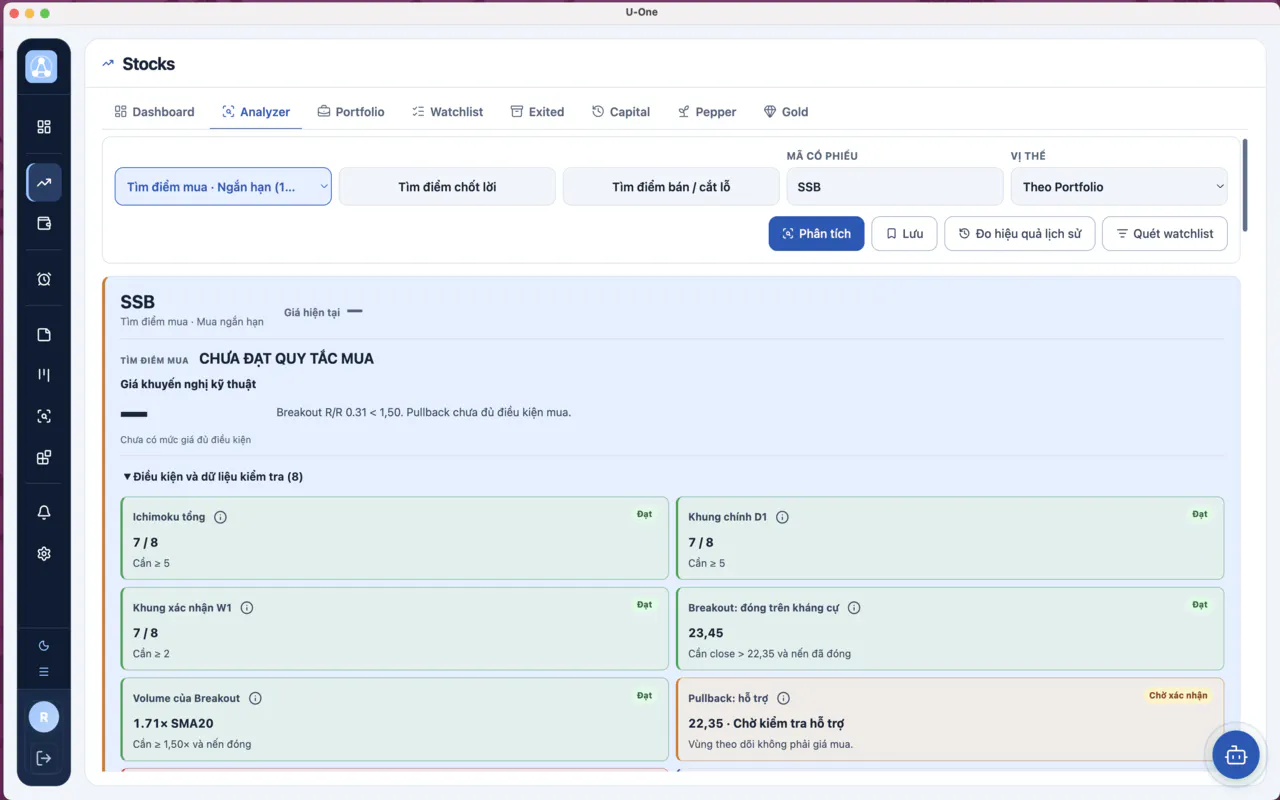Open the Tìm điểm mua · Ngắn hạn dropdown
Screen dimensions: 1280x800
223,186
